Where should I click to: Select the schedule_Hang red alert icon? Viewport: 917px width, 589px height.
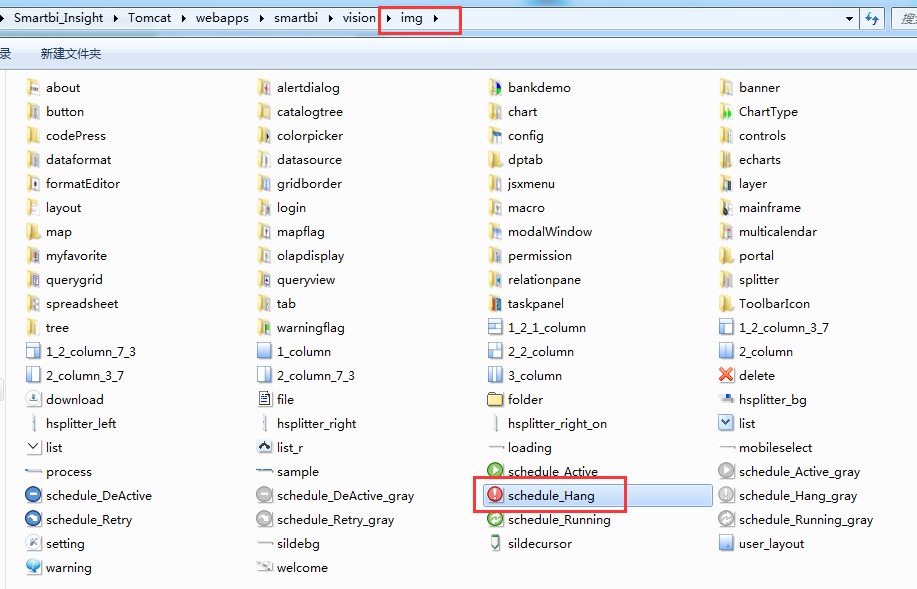click(x=495, y=495)
